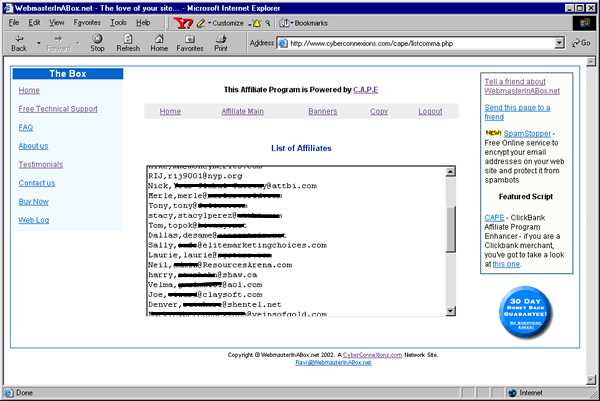This screenshot has height=401, width=600.
Task: Click the Yahoo Y! toolbar logo
Action: (183, 23)
